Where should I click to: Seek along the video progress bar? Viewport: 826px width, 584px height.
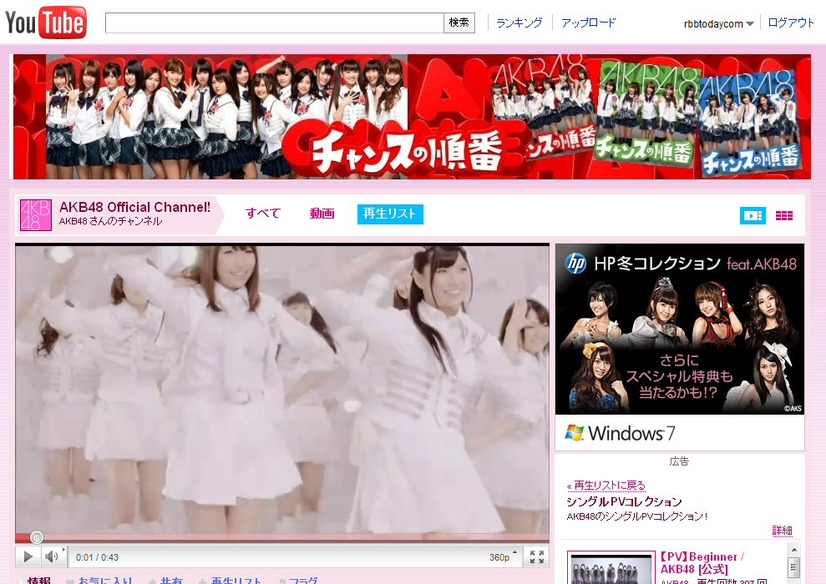(x=282, y=538)
